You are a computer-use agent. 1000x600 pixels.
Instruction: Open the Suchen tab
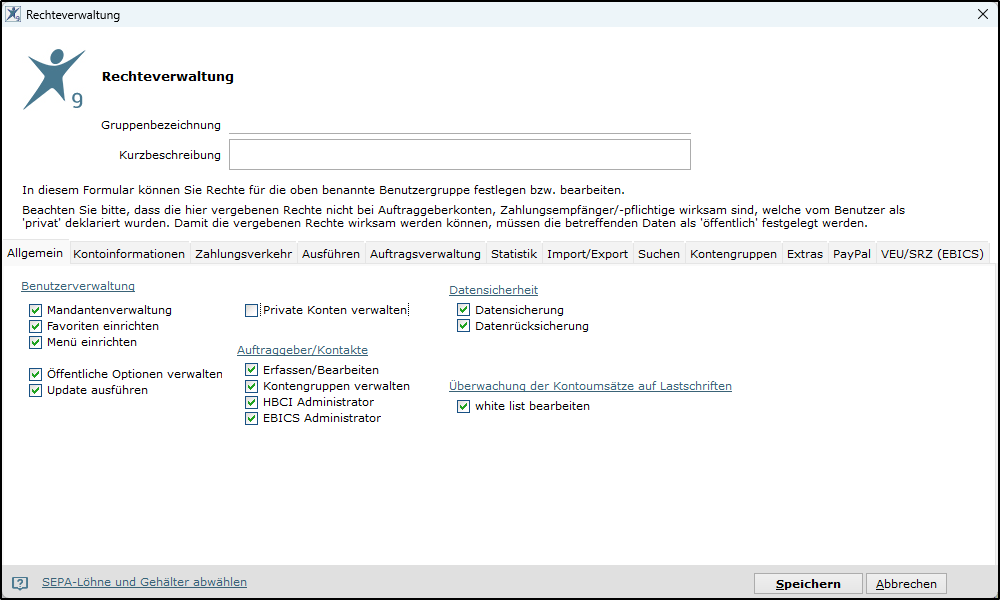pos(659,254)
